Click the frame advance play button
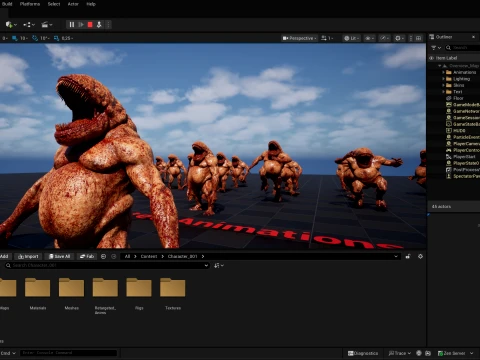Viewport: 480px width, 360px height. click(81, 25)
